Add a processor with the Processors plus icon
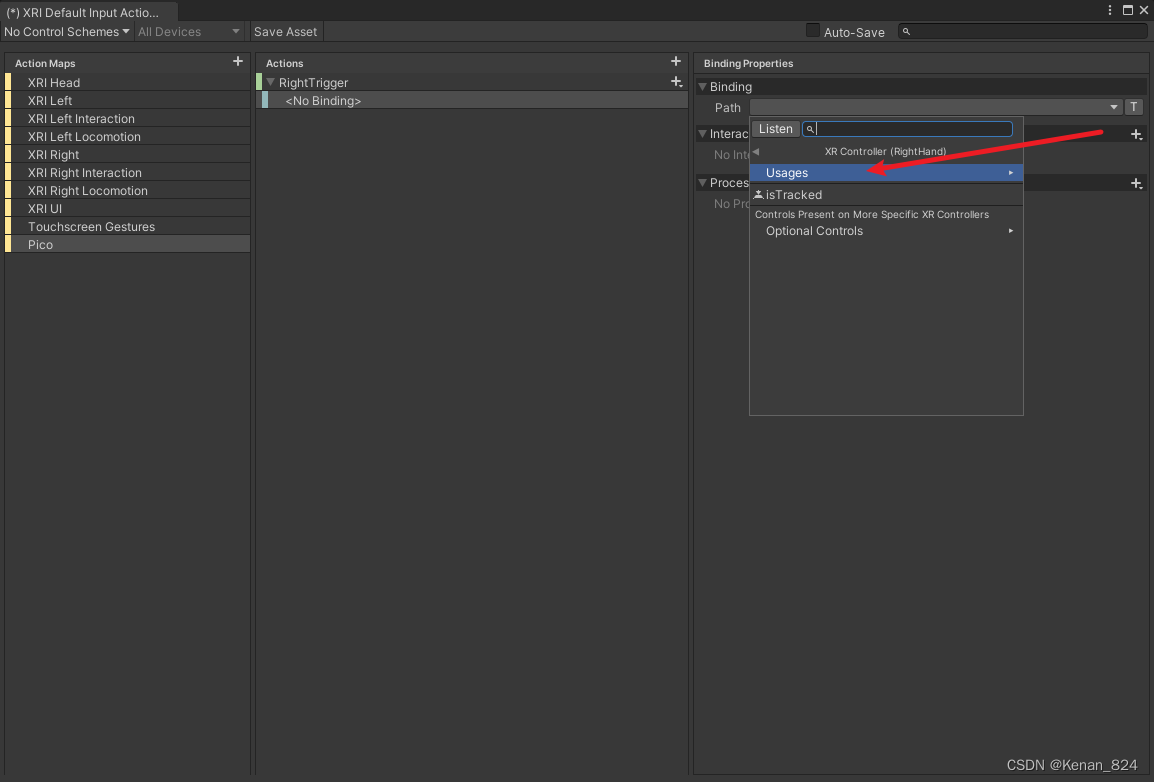The image size is (1154, 782). 1136,183
